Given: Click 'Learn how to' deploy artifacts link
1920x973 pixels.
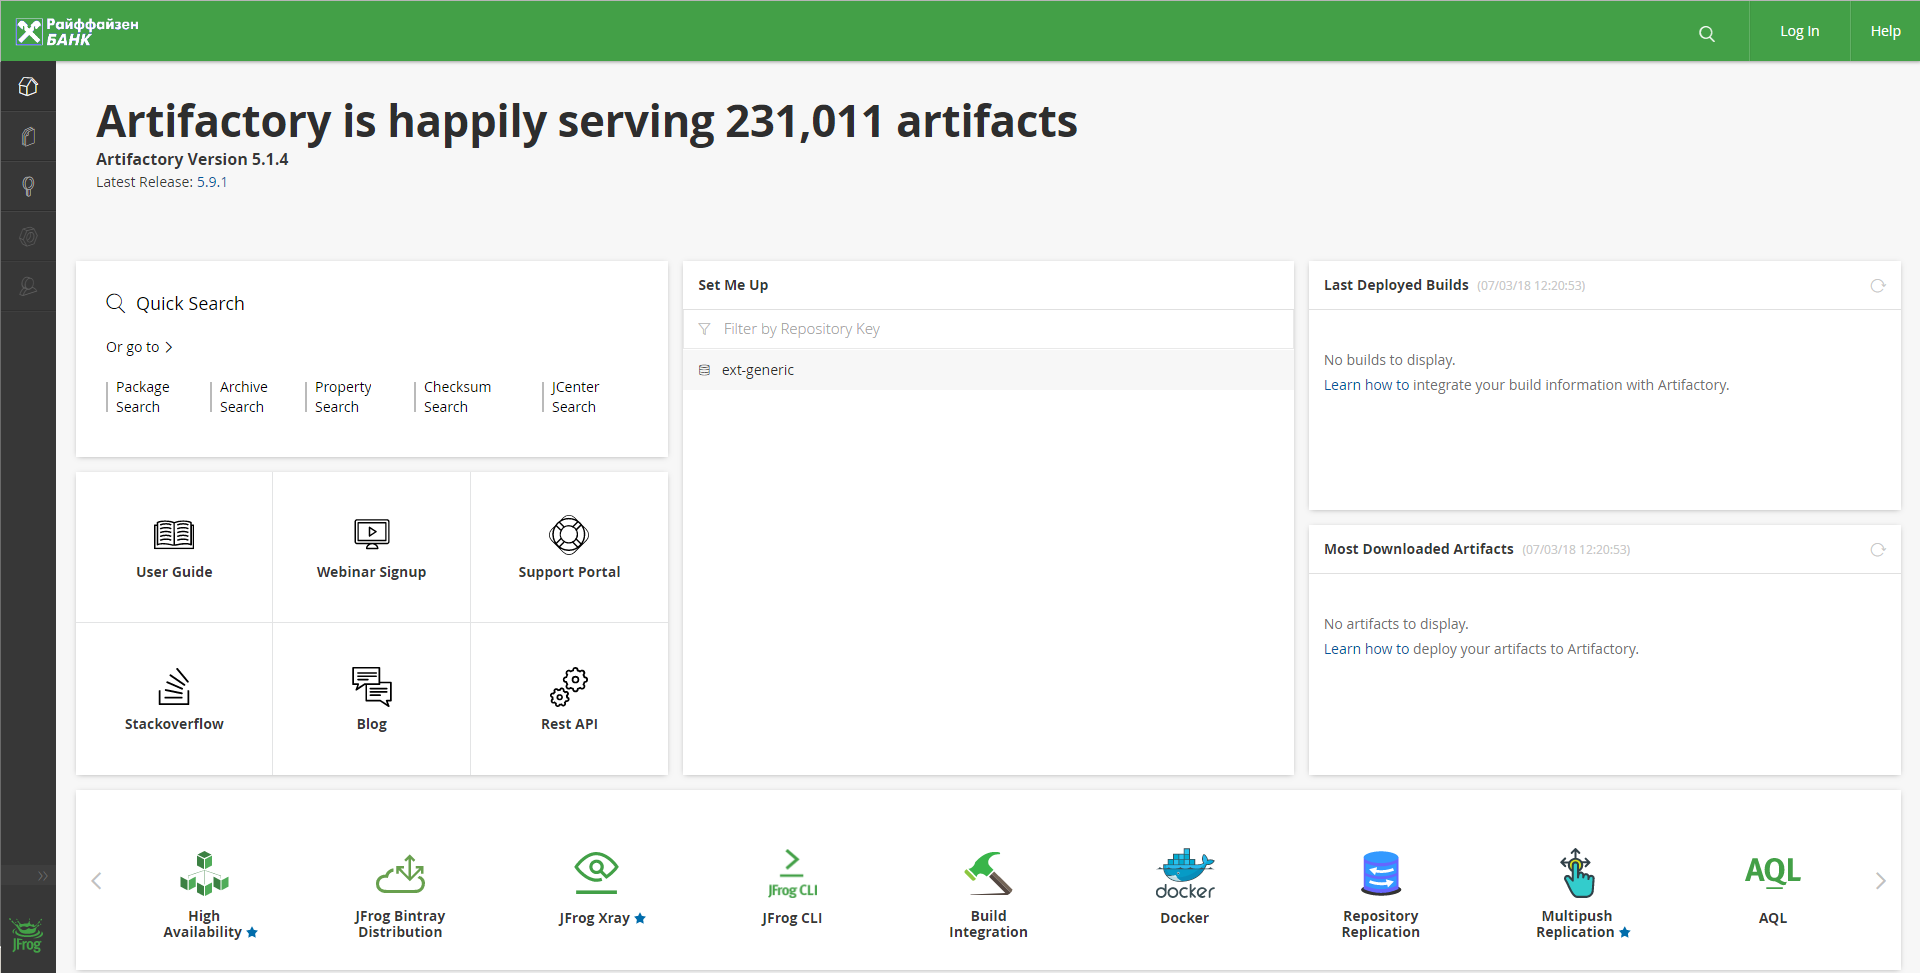Looking at the screenshot, I should pos(1366,649).
